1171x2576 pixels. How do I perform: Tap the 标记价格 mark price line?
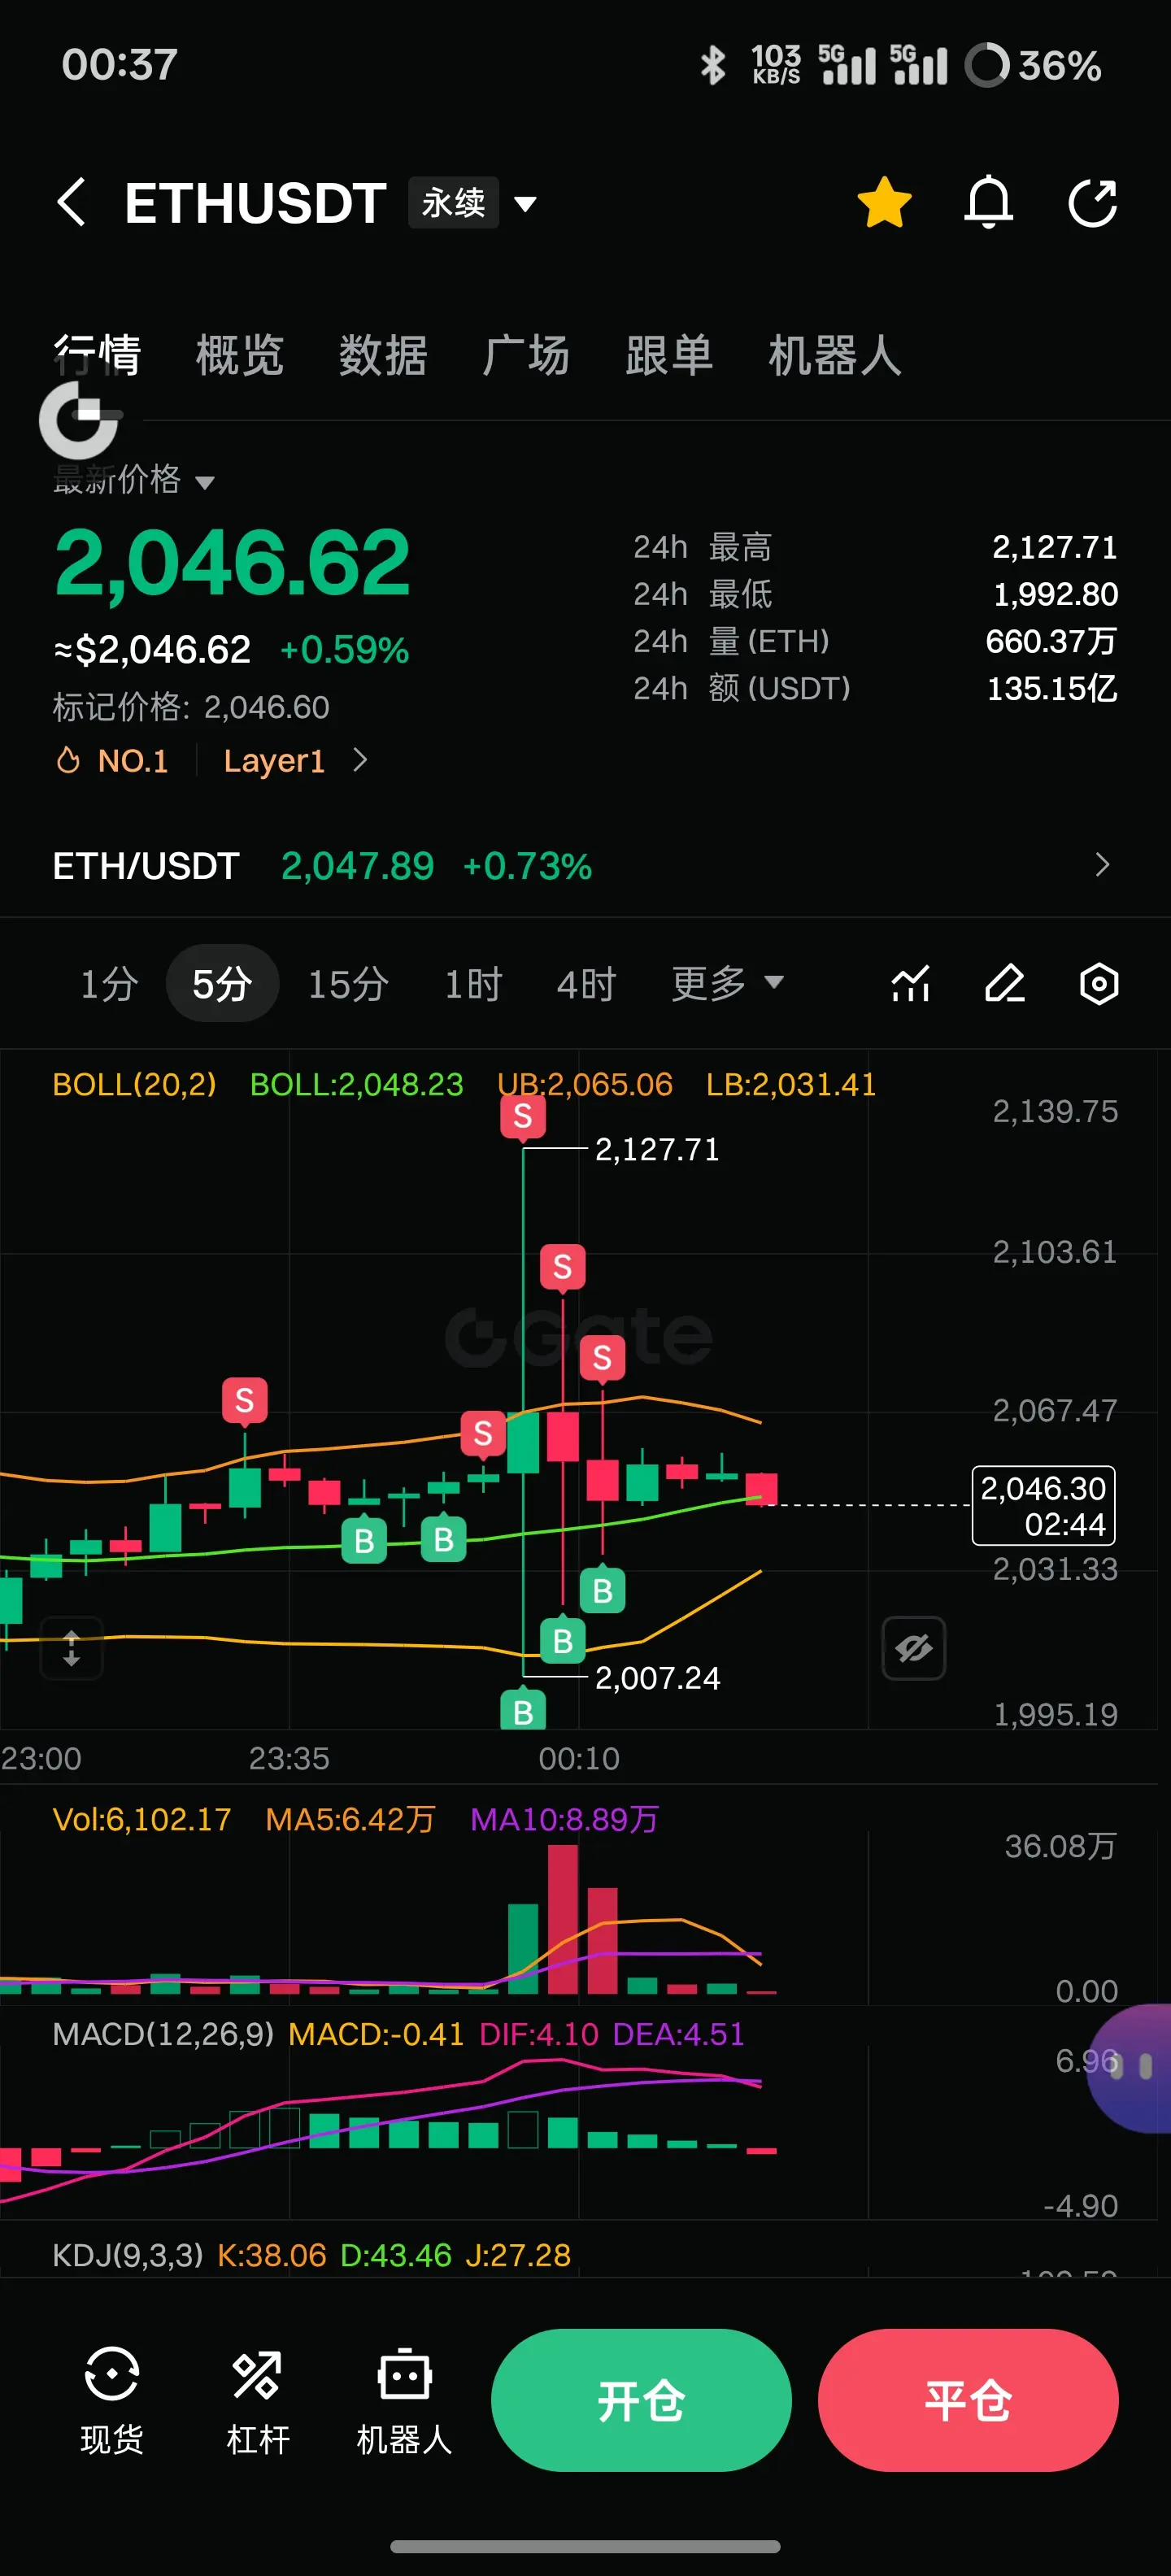(191, 707)
